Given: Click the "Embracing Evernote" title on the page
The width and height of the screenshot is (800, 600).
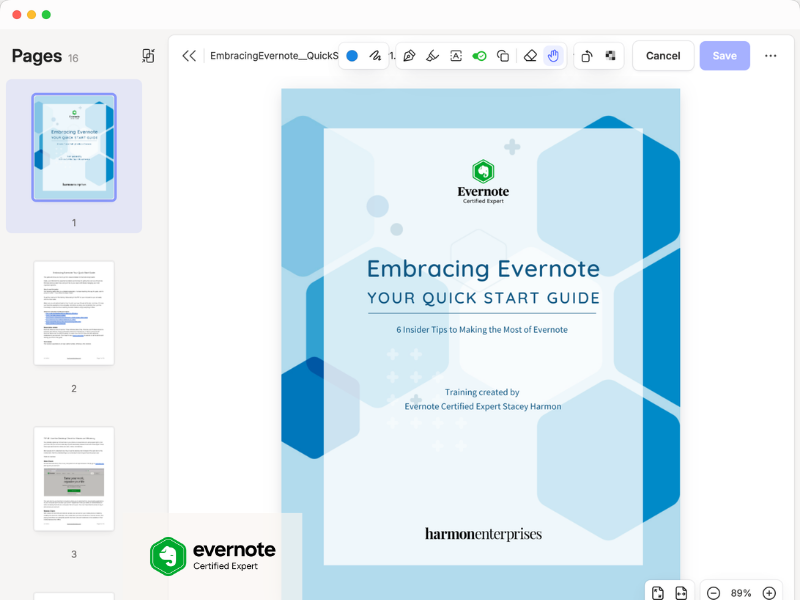Looking at the screenshot, I should pyautogui.click(x=483, y=269).
